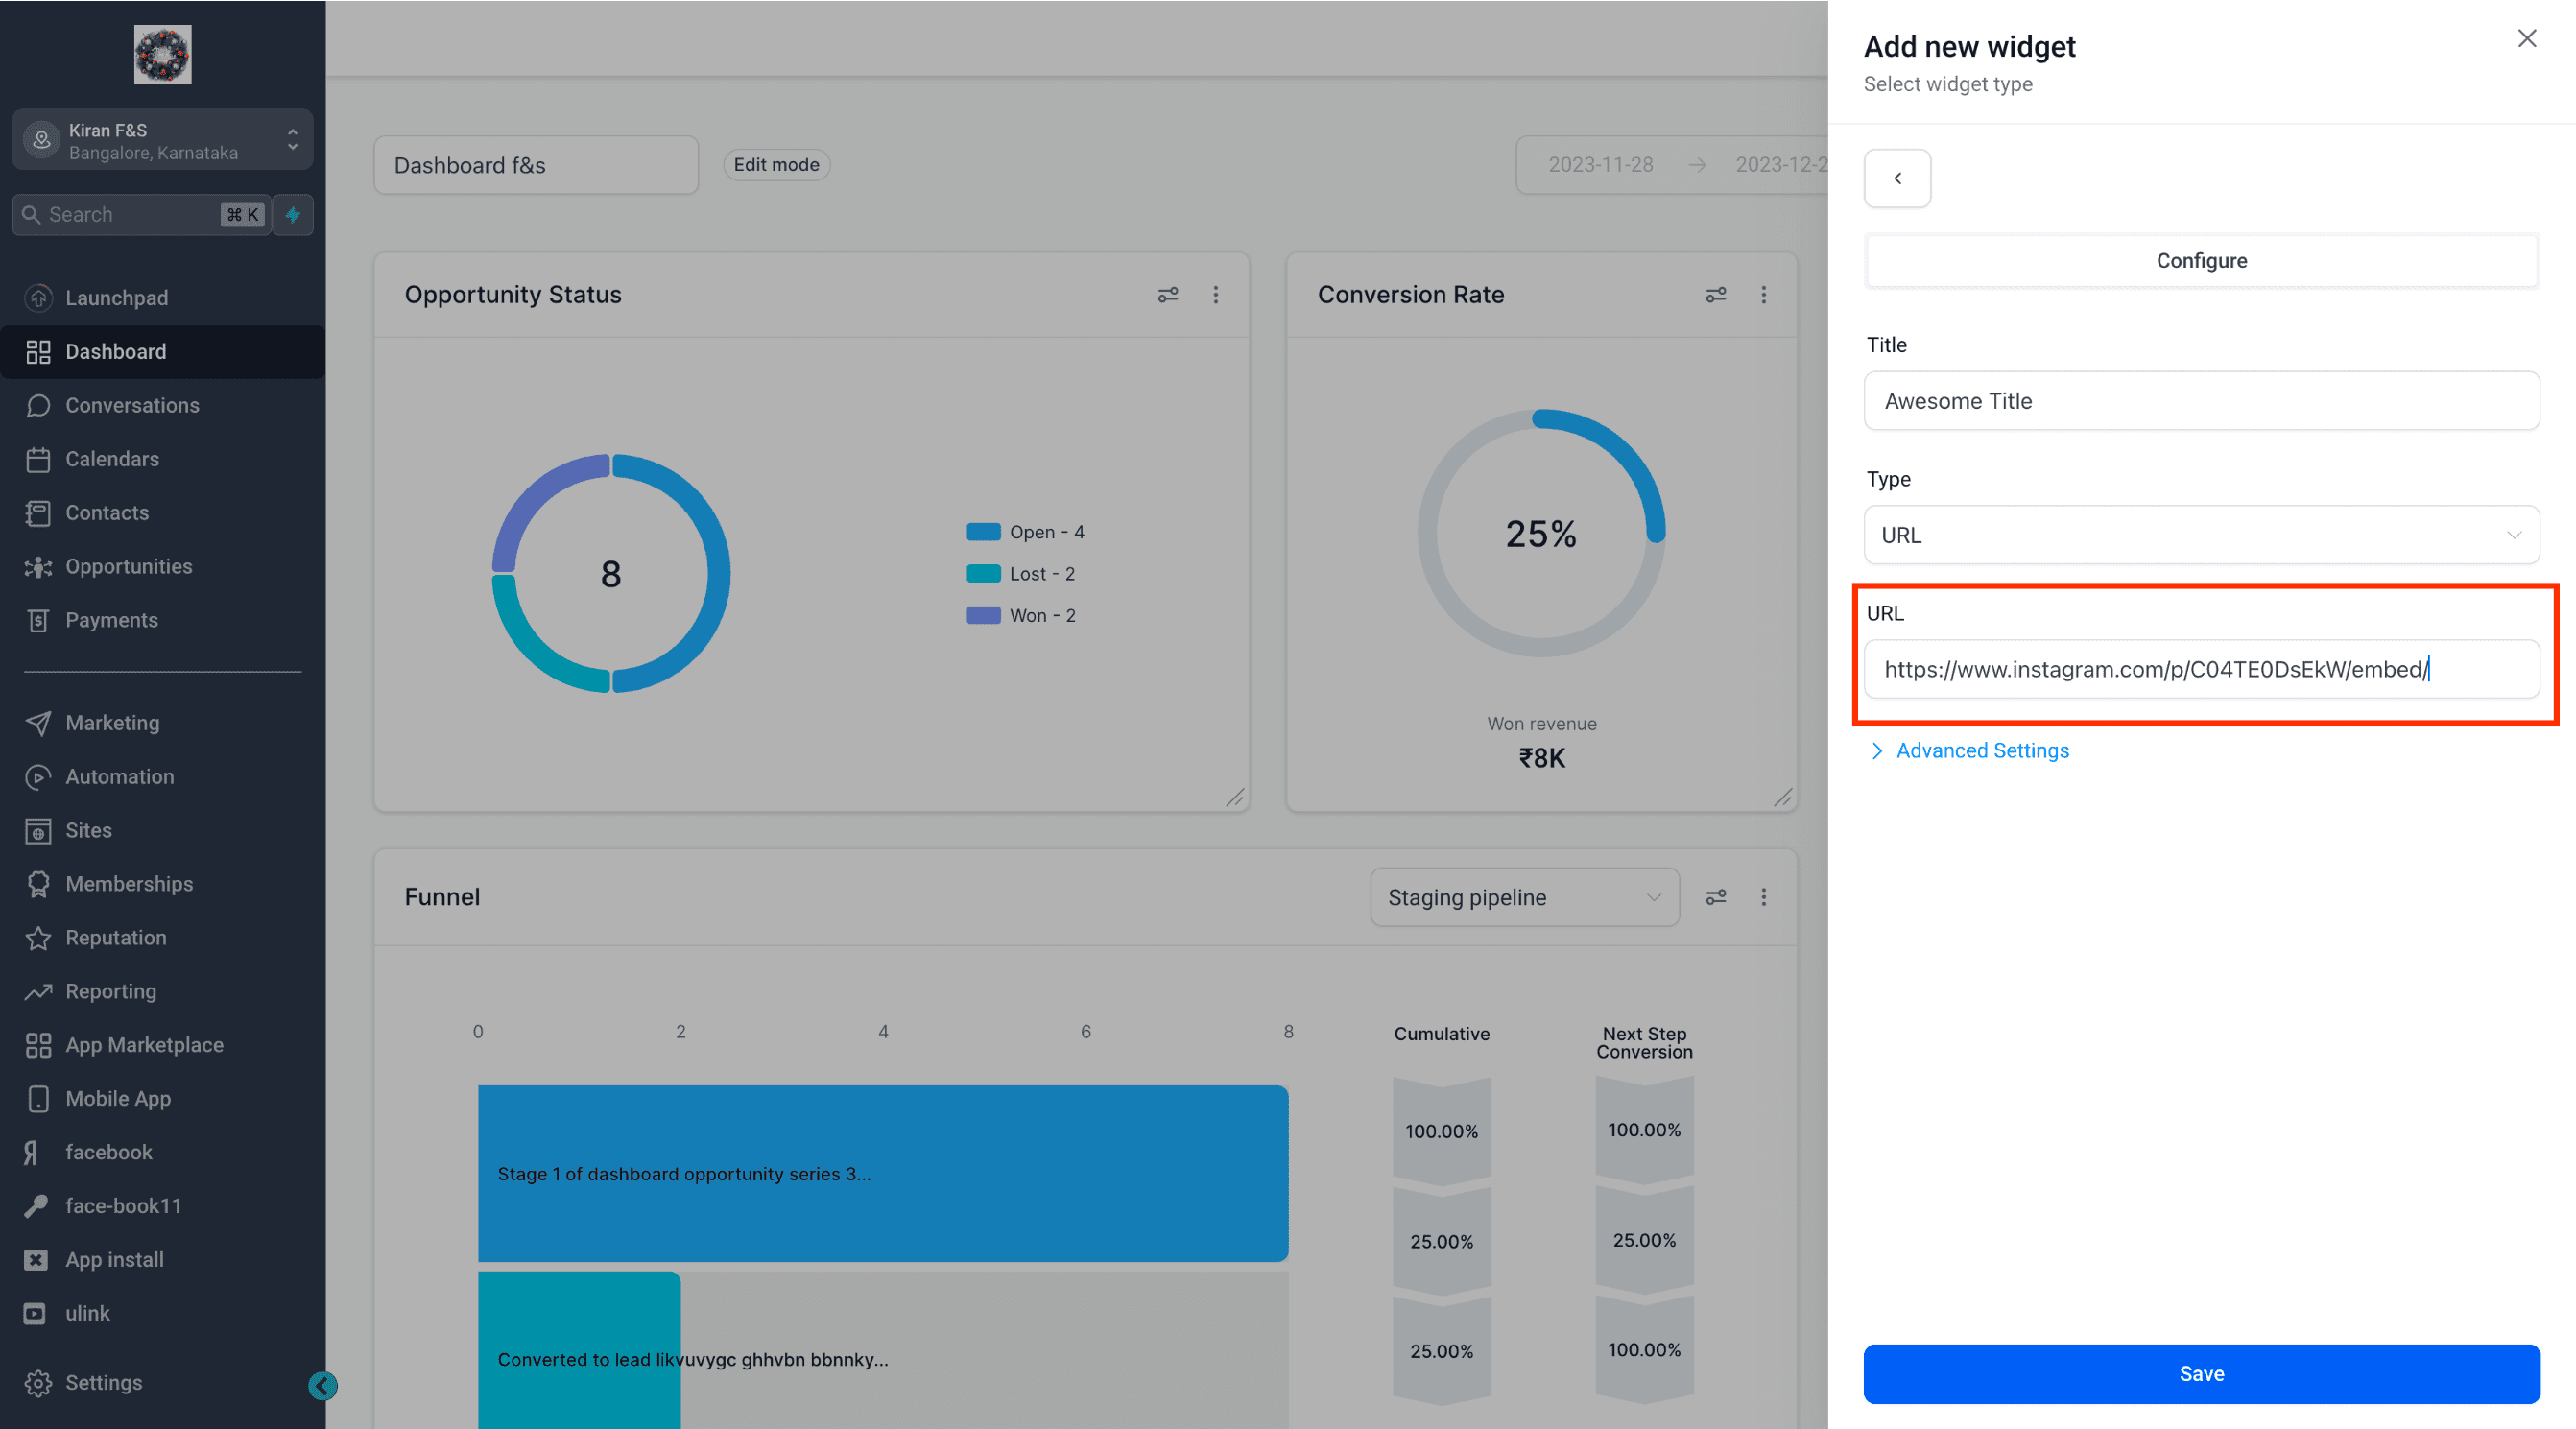Click the Edit mode badge
The height and width of the screenshot is (1429, 2576).
click(x=776, y=165)
